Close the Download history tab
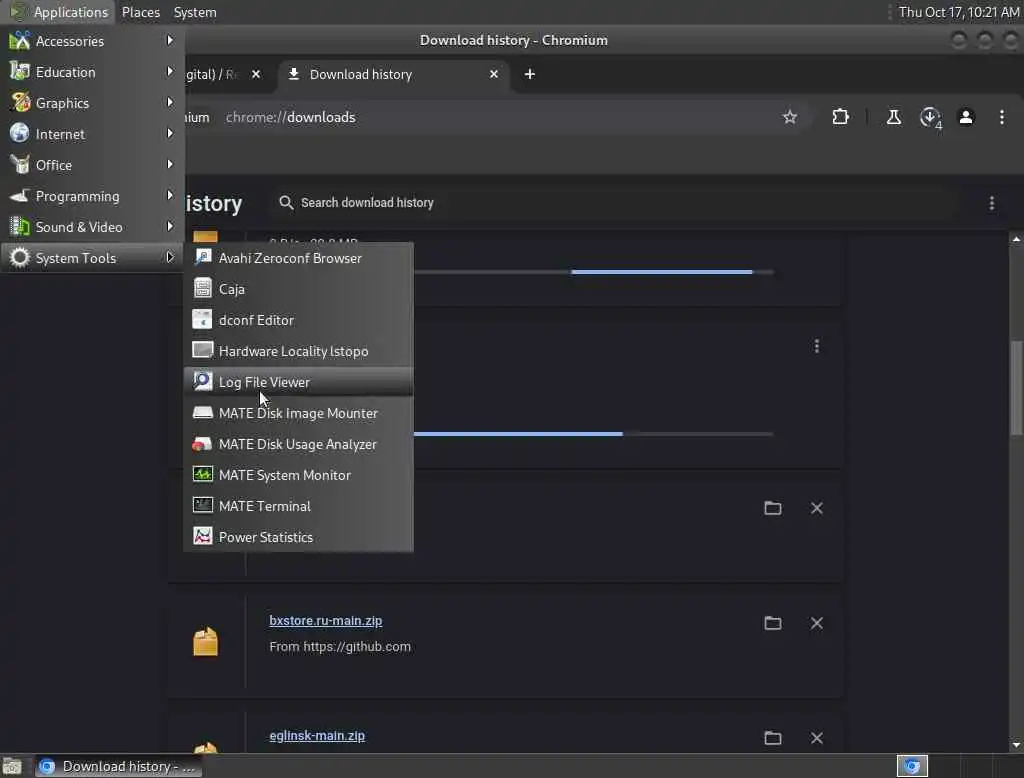The height and width of the screenshot is (778, 1024). [494, 74]
